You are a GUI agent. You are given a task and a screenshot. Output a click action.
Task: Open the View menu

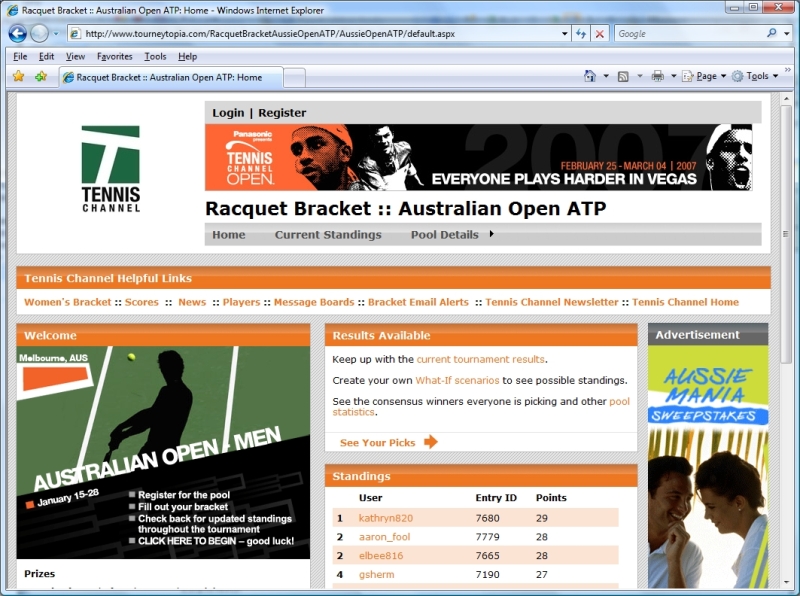coord(75,56)
